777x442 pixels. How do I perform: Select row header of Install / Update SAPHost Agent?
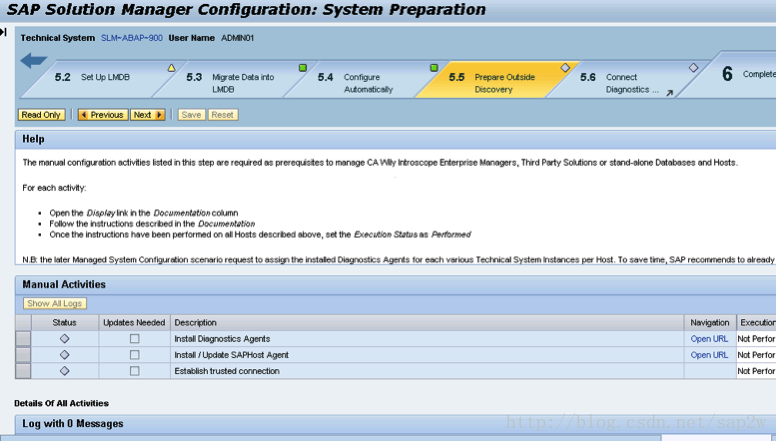23,355
